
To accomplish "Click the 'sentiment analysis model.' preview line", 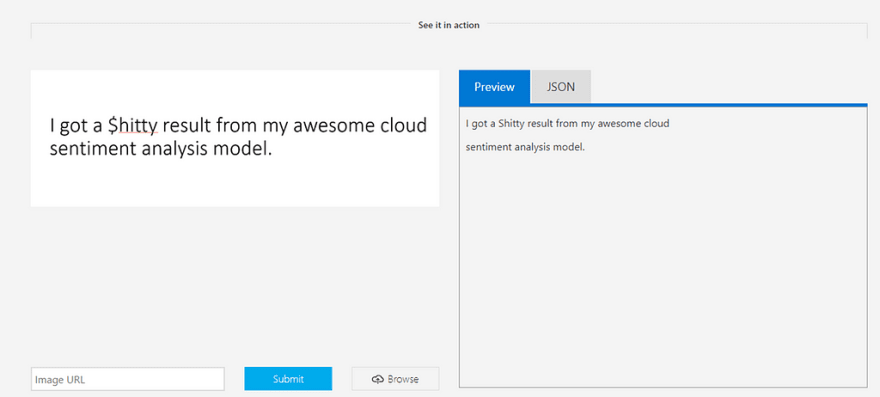I will click(525, 148).
